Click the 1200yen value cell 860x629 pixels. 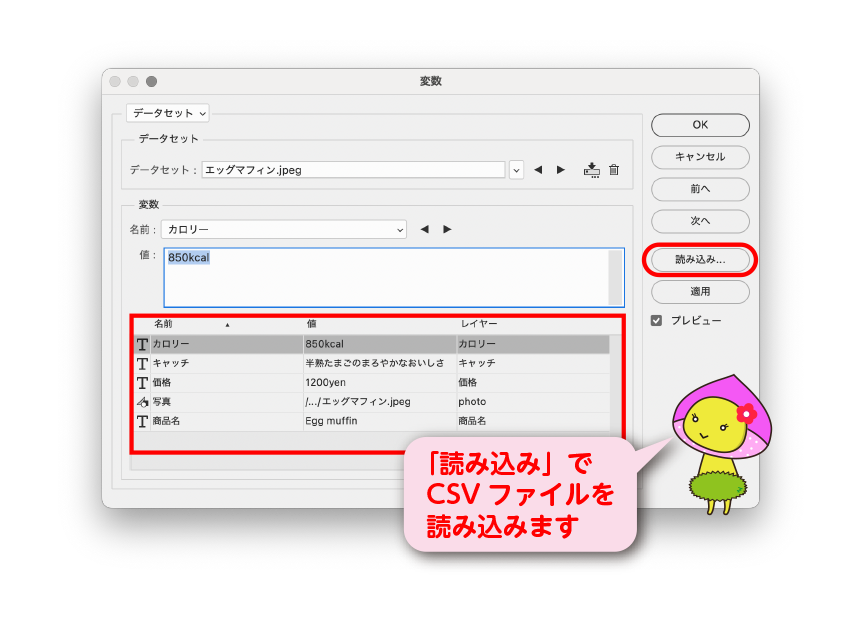coord(380,383)
